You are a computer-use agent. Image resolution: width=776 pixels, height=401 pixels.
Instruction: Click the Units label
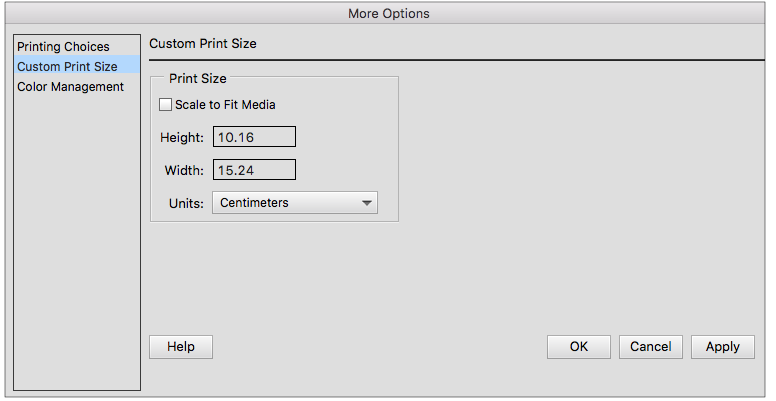(x=185, y=203)
